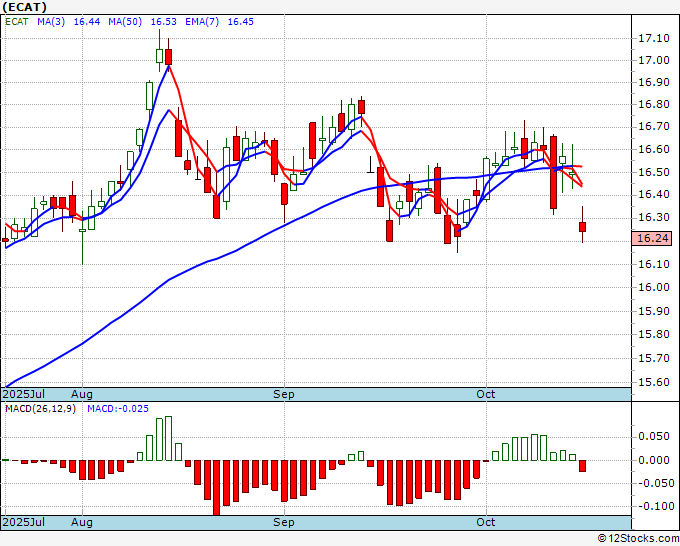
Task: Click the MA(3) value 16.44
Action: (87, 22)
